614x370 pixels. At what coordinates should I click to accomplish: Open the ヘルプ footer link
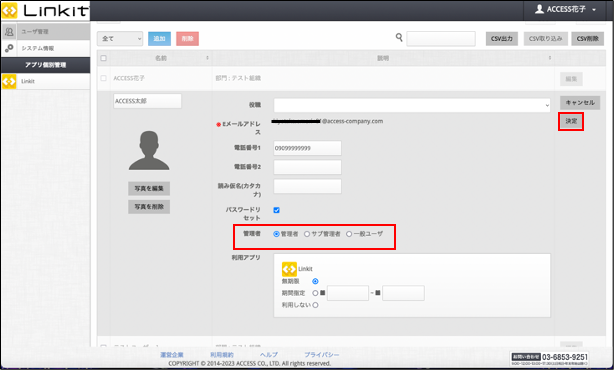269,355
